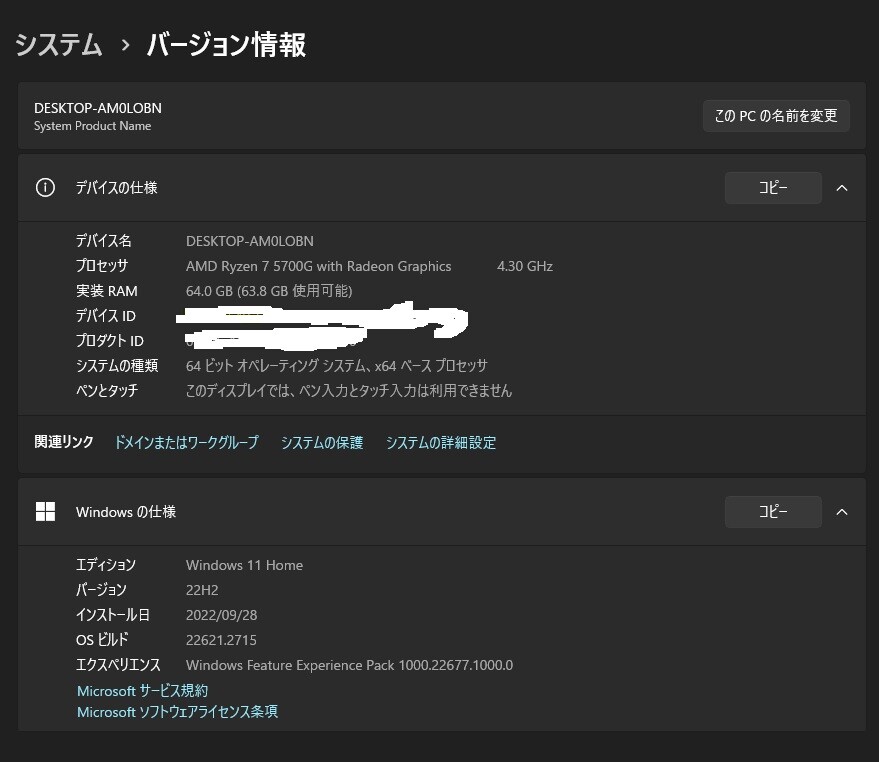
Task: Click the Windows logo icon beside Windows の仕様
Action: click(45, 512)
